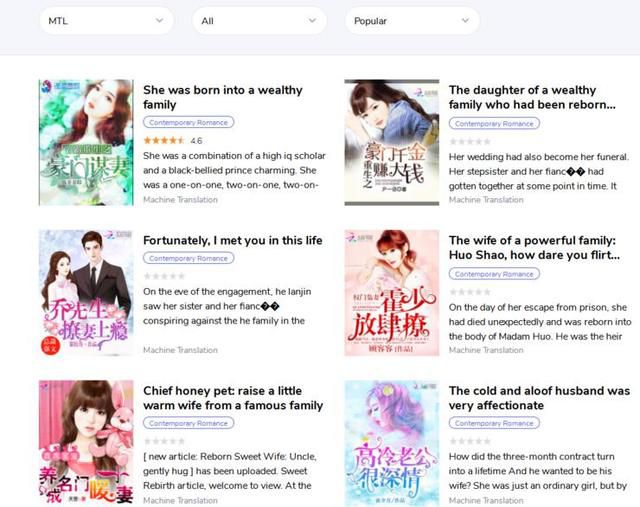This screenshot has width=640, height=507.
Task: Open the MTL filter dropdown
Action: 106,21
